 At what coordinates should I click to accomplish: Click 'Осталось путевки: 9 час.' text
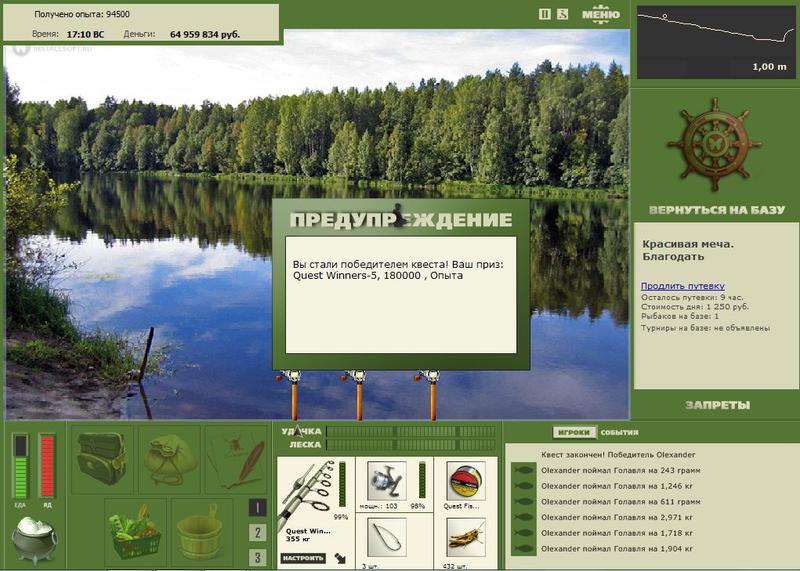click(692, 297)
